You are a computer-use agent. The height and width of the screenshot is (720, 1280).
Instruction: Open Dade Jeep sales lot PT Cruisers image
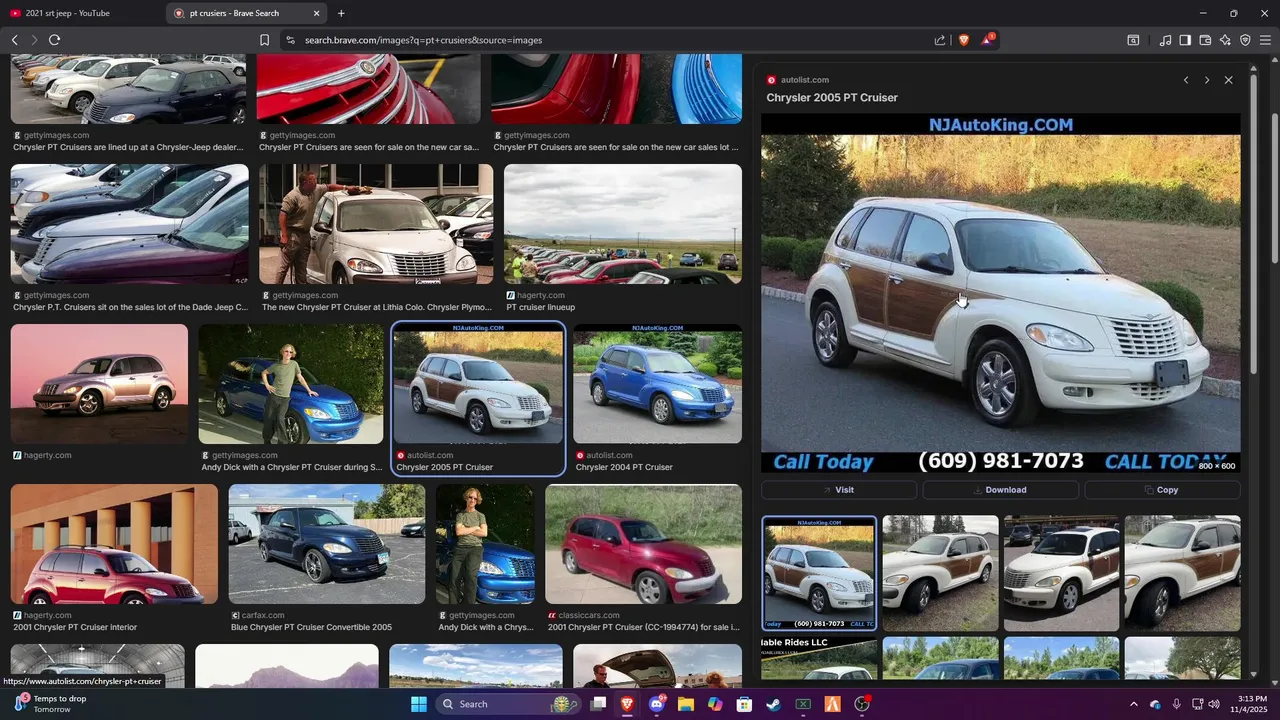[130, 224]
